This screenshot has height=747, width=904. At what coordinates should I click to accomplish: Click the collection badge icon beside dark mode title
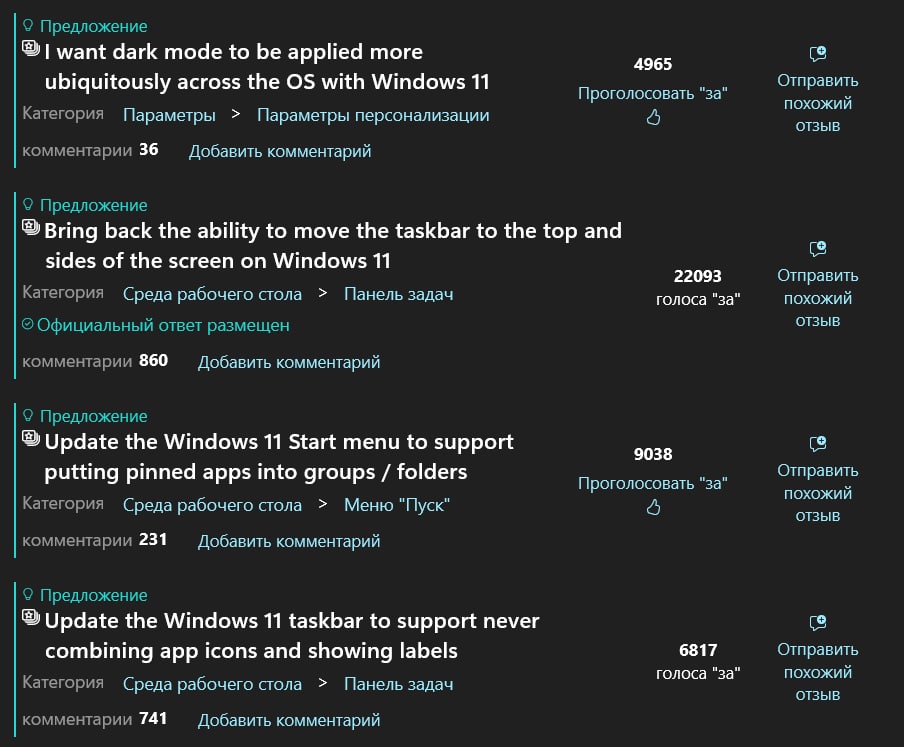[x=31, y=48]
